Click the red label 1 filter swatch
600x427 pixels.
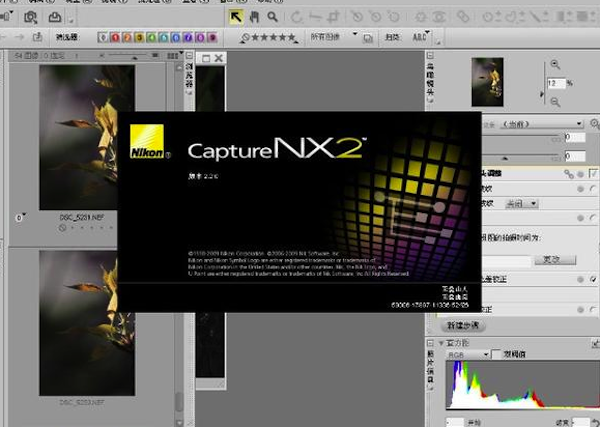pyautogui.click(x=115, y=37)
